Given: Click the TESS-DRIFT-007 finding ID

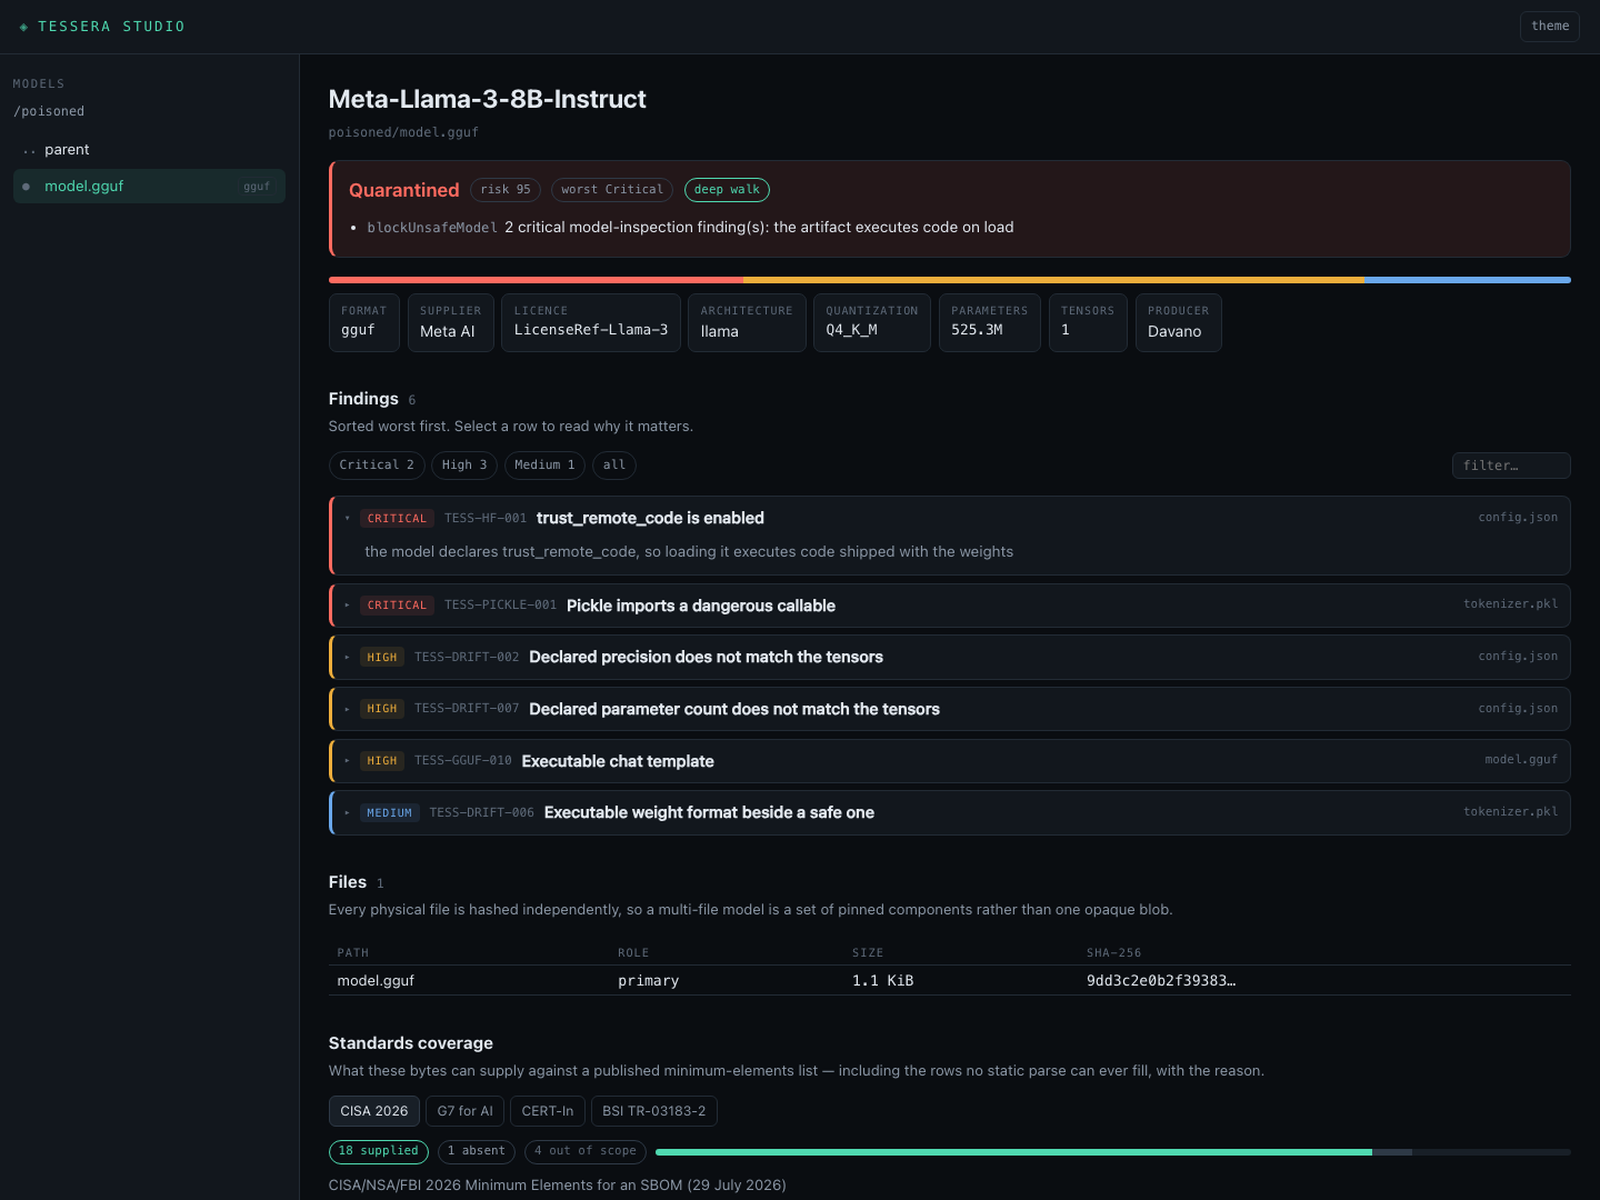Looking at the screenshot, I should [467, 708].
